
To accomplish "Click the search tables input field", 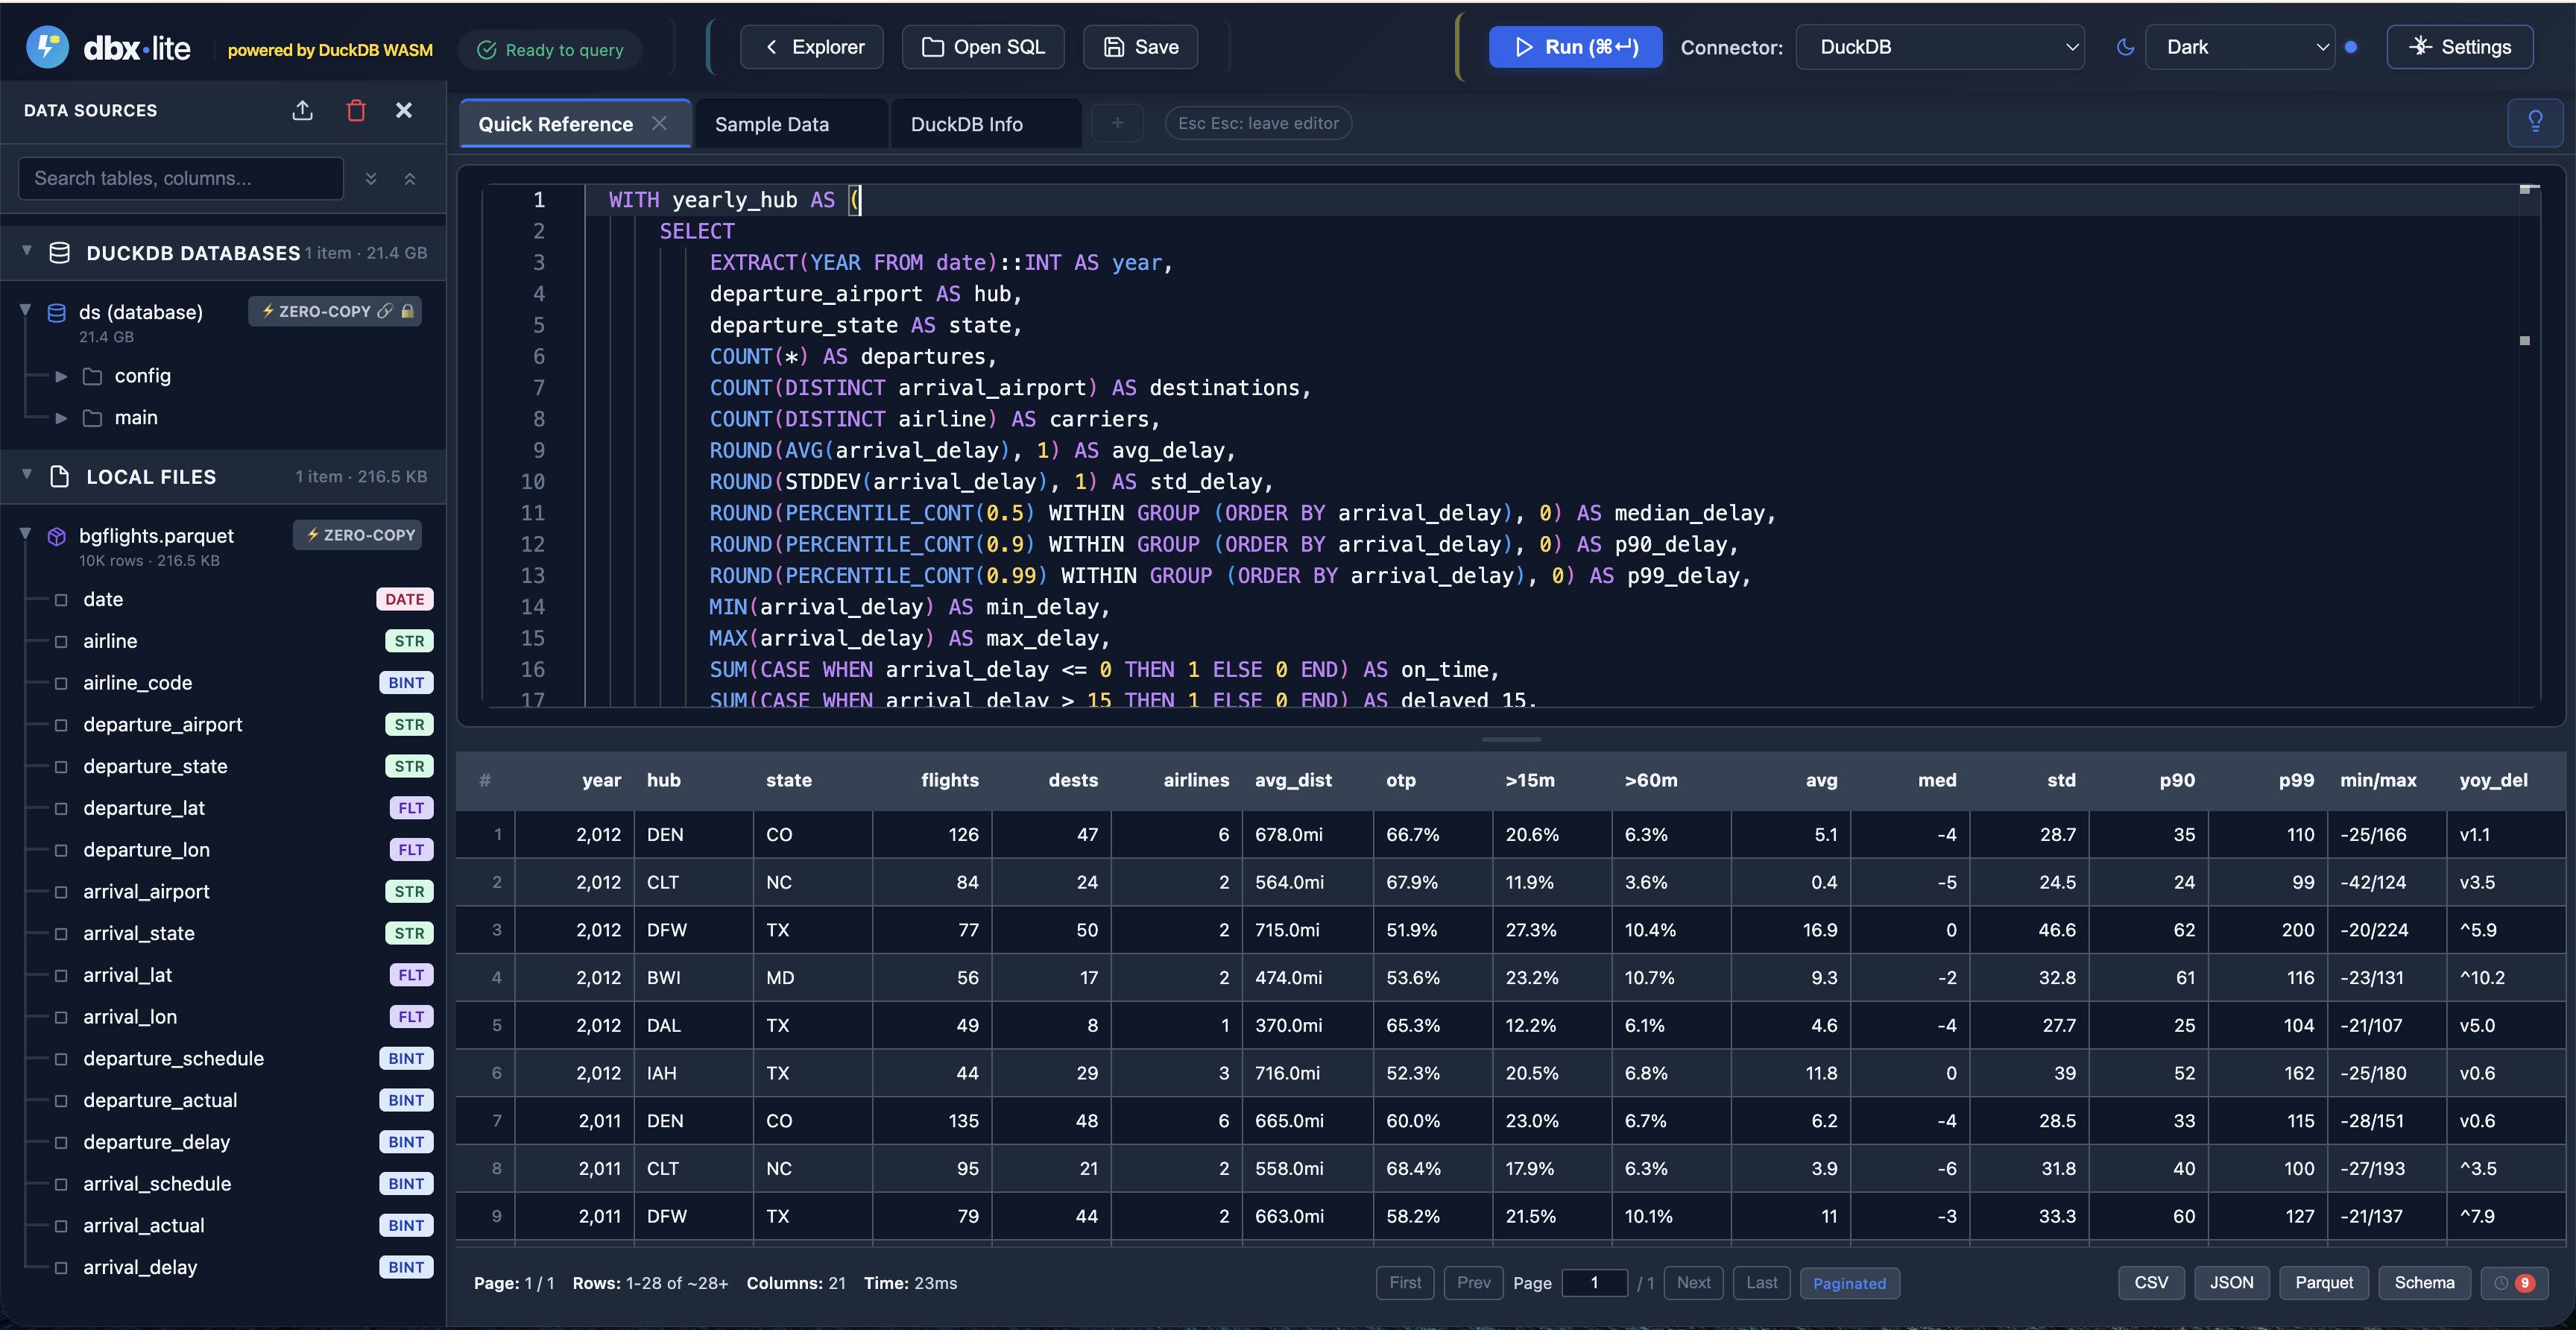I will (x=180, y=178).
